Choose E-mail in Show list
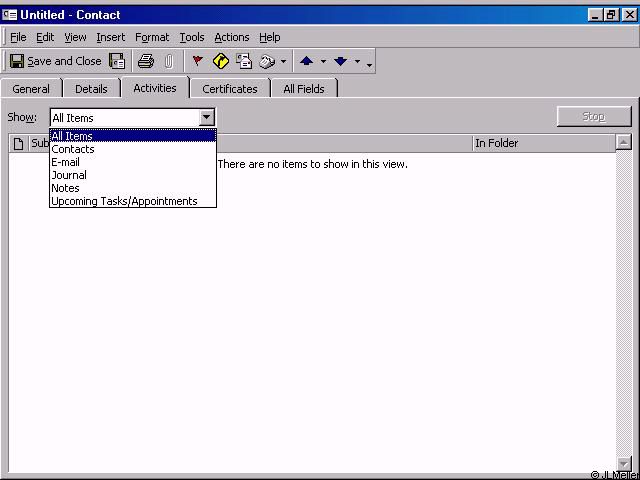This screenshot has height=480, width=640. coord(133,162)
